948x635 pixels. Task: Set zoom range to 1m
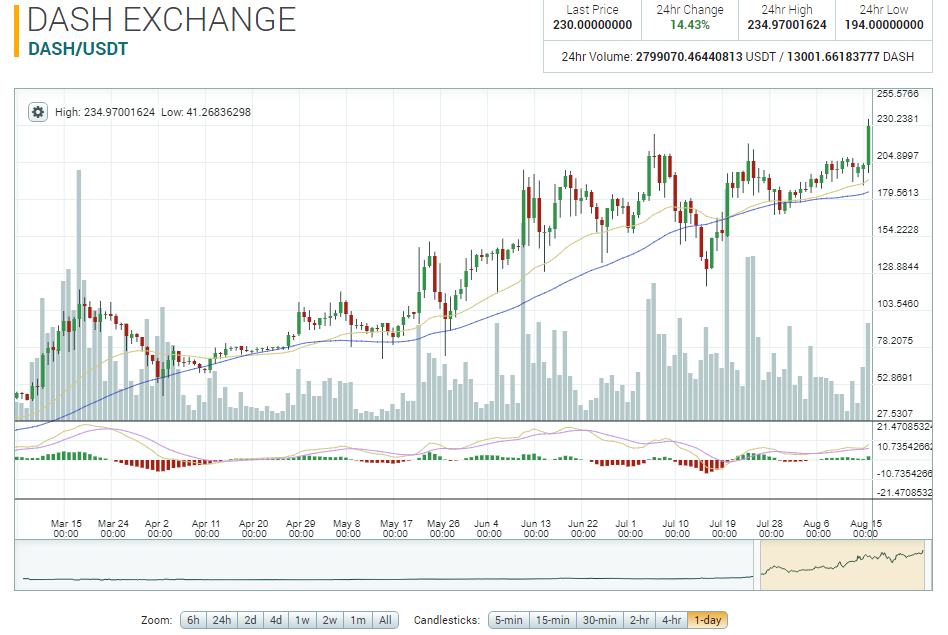tap(358, 620)
